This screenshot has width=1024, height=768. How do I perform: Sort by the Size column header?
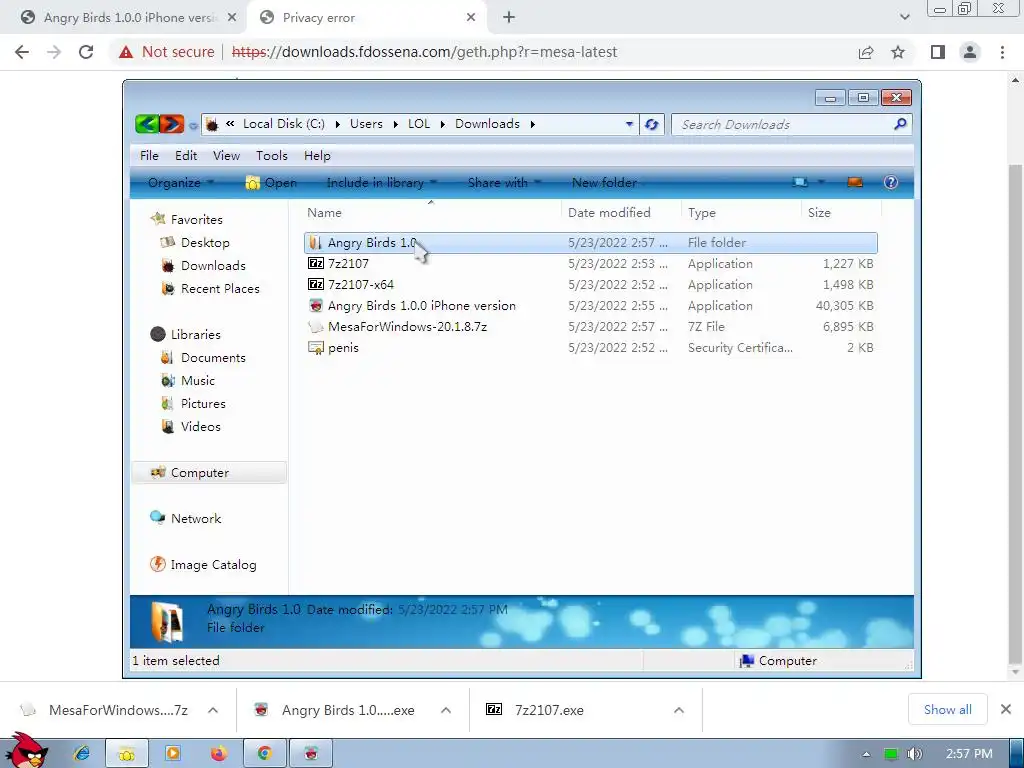841,212
